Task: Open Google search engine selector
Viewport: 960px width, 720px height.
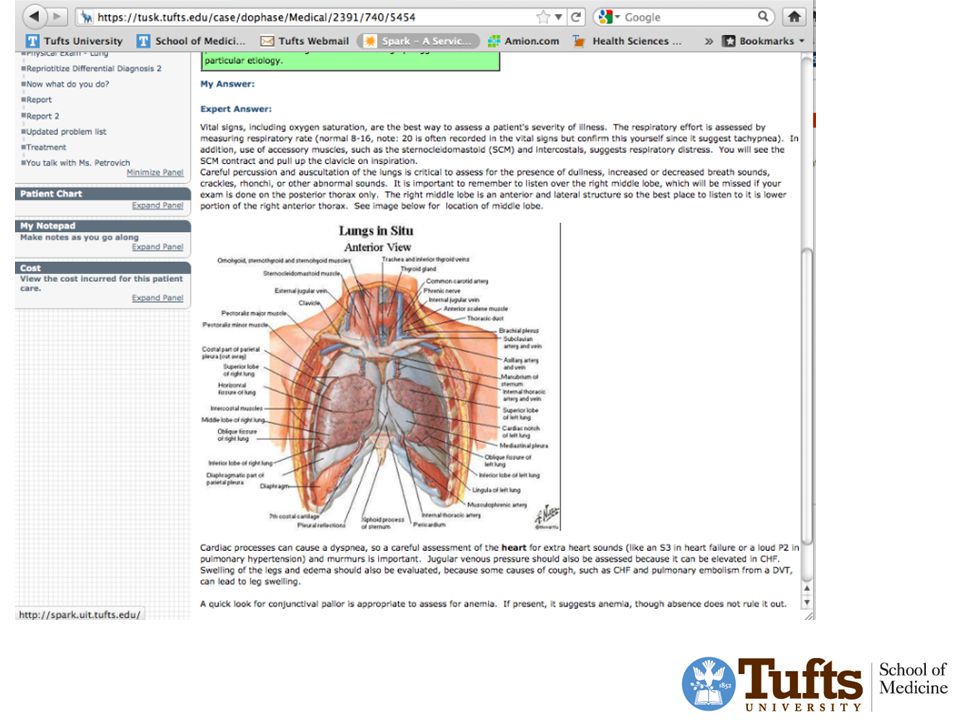Action: point(609,17)
